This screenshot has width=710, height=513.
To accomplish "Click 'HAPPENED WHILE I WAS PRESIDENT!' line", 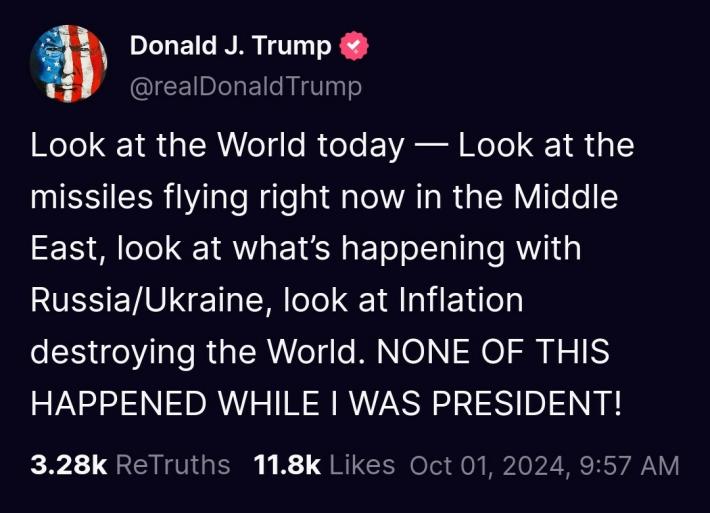I will tap(327, 404).
